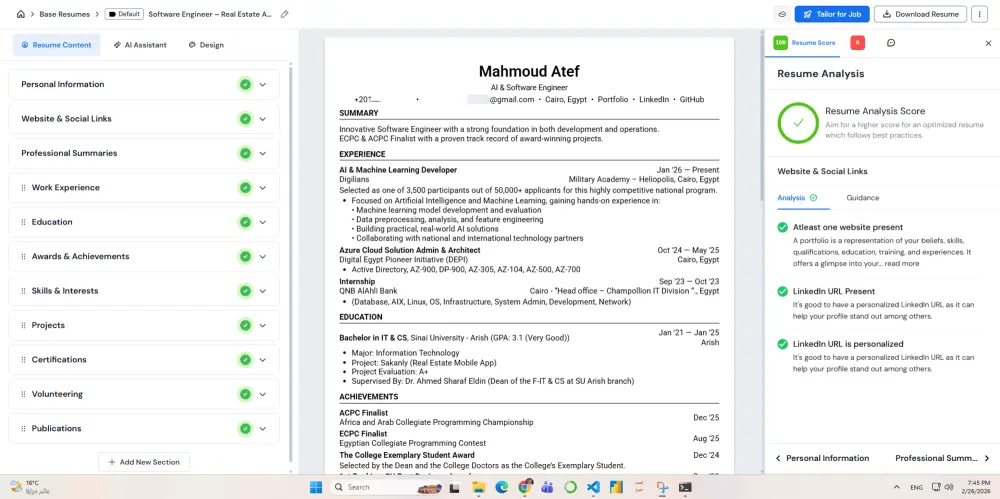Click the Publications drag handle
This screenshot has height=499, width=1000.
coord(24,429)
